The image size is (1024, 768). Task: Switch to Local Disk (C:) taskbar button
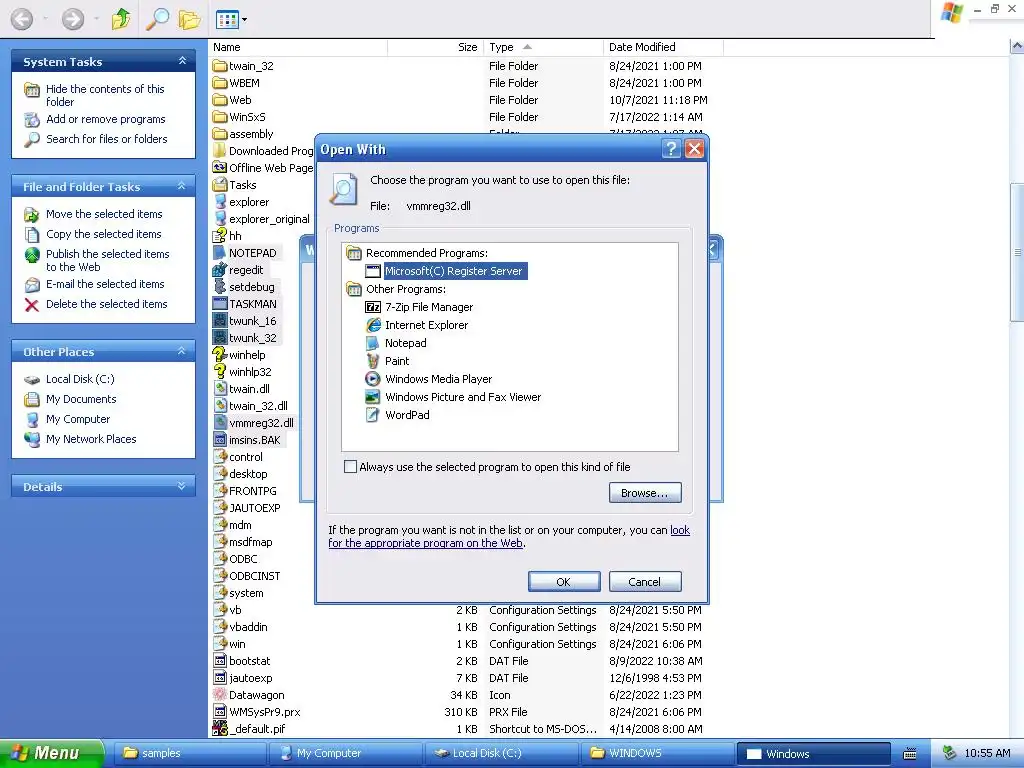(502, 753)
